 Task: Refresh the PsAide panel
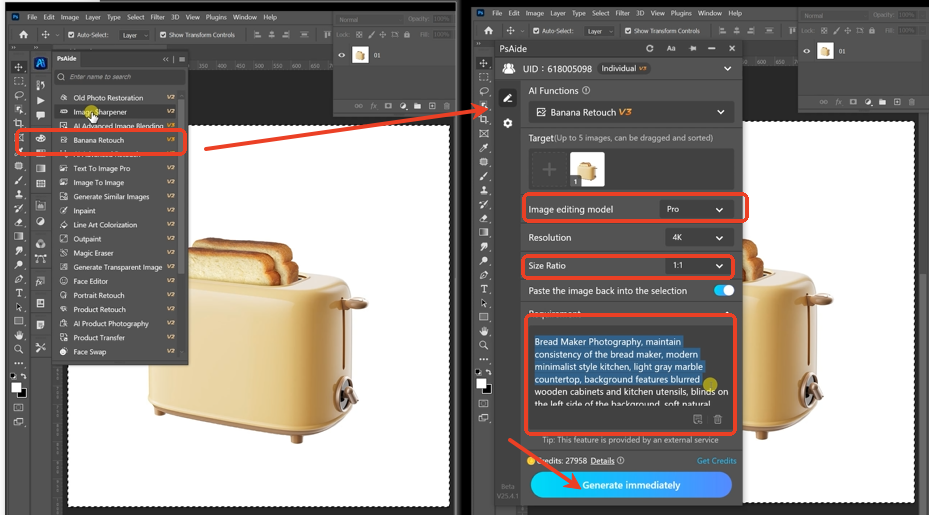(x=649, y=49)
